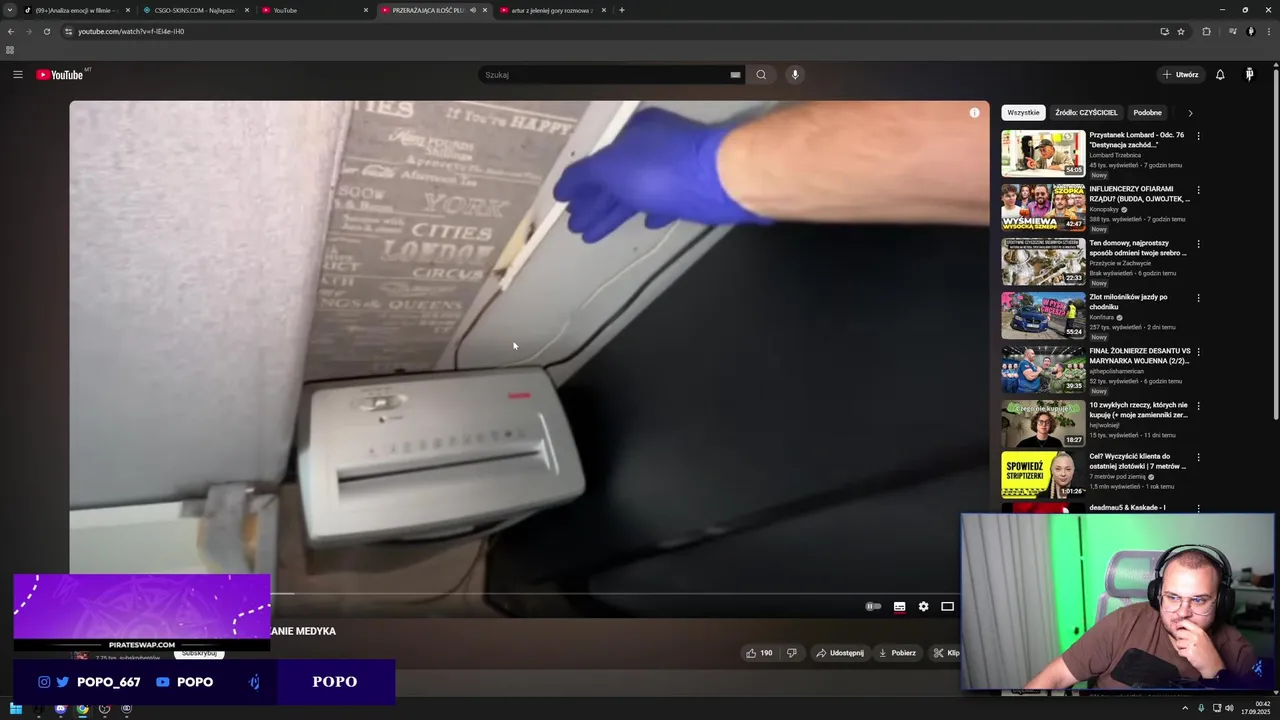The image size is (1280, 720).
Task: Open options for Zlot miłośników video
Action: 1198,298
